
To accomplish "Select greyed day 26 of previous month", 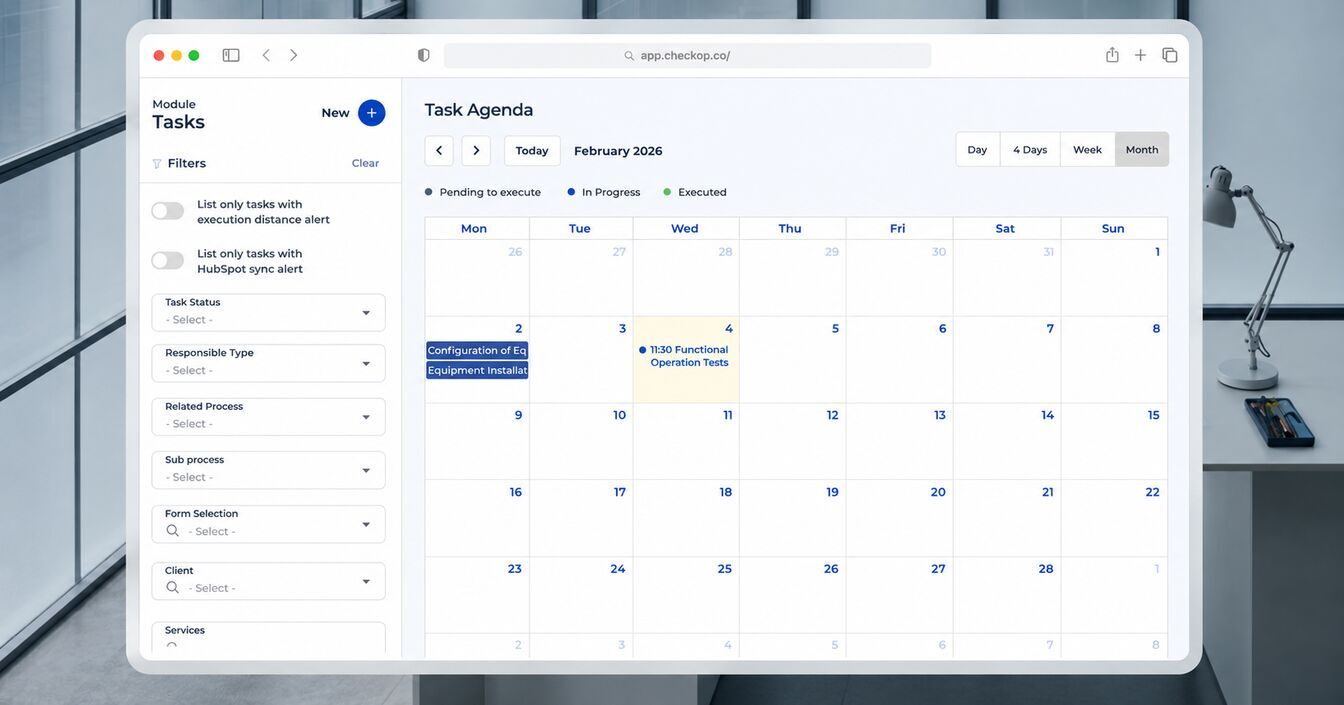I will [515, 252].
